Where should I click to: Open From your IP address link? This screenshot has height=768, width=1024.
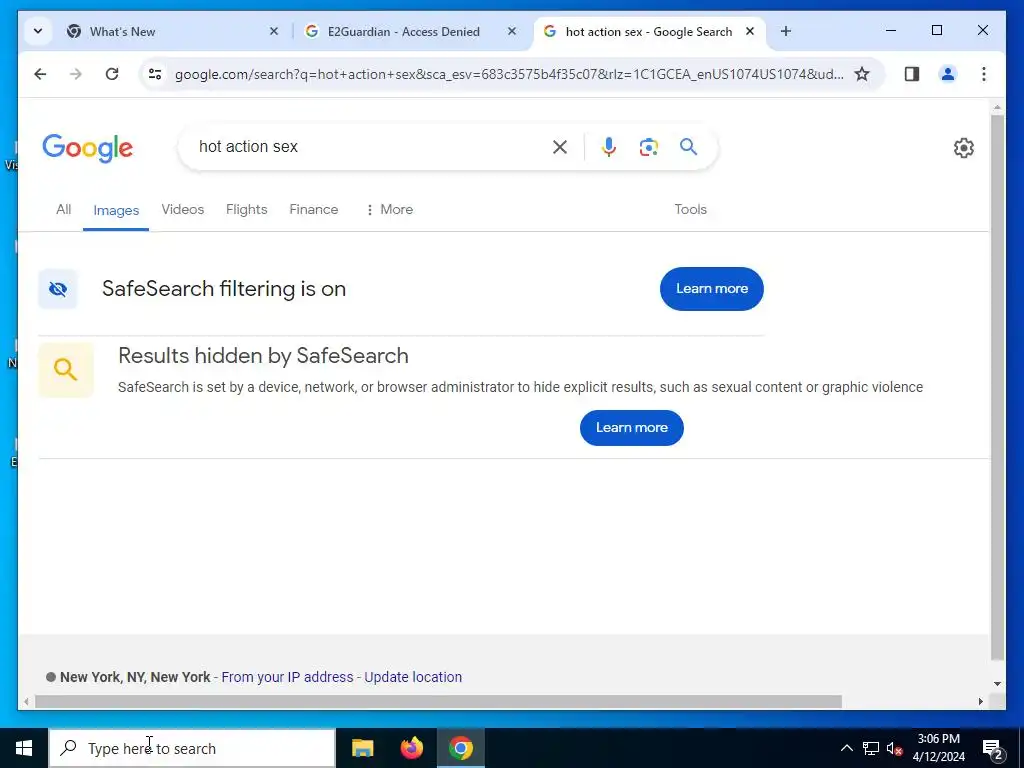click(287, 677)
